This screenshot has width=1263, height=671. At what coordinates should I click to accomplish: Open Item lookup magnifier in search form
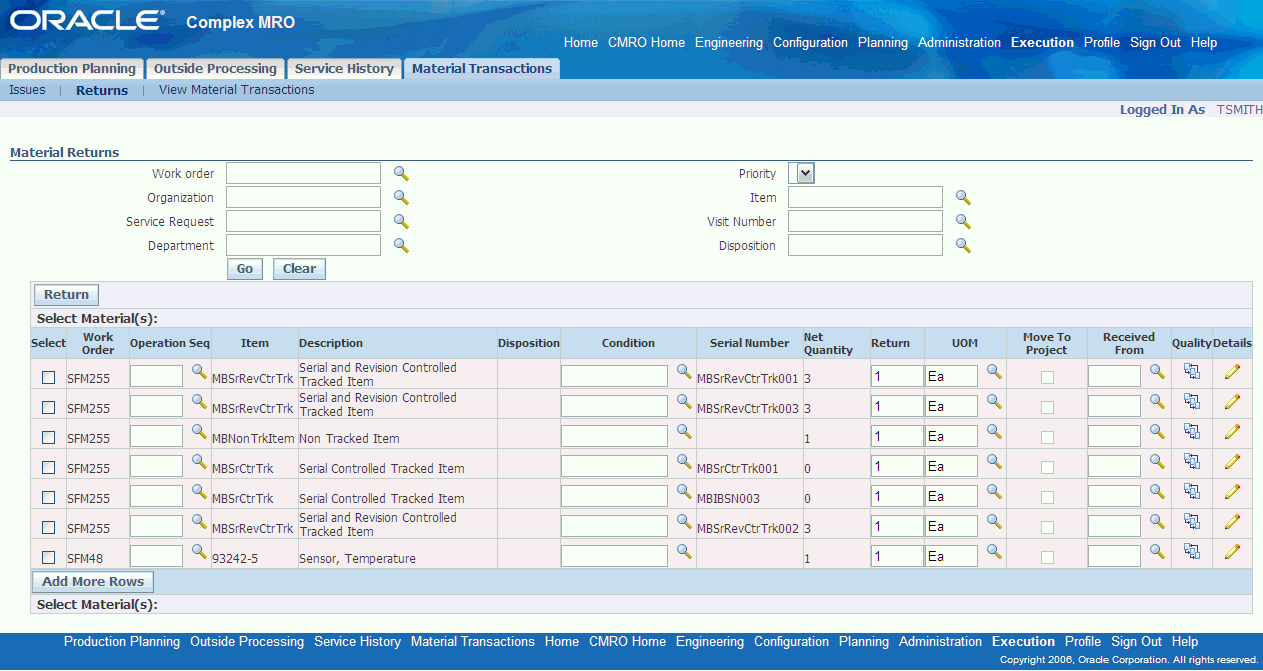point(963,197)
